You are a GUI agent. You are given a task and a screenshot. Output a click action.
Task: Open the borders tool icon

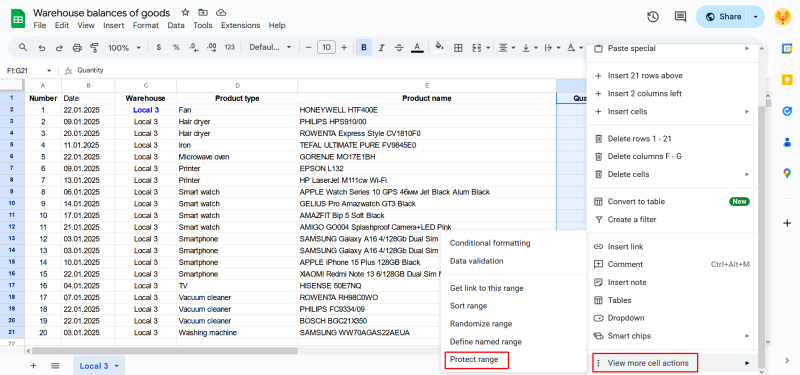pyautogui.click(x=458, y=47)
